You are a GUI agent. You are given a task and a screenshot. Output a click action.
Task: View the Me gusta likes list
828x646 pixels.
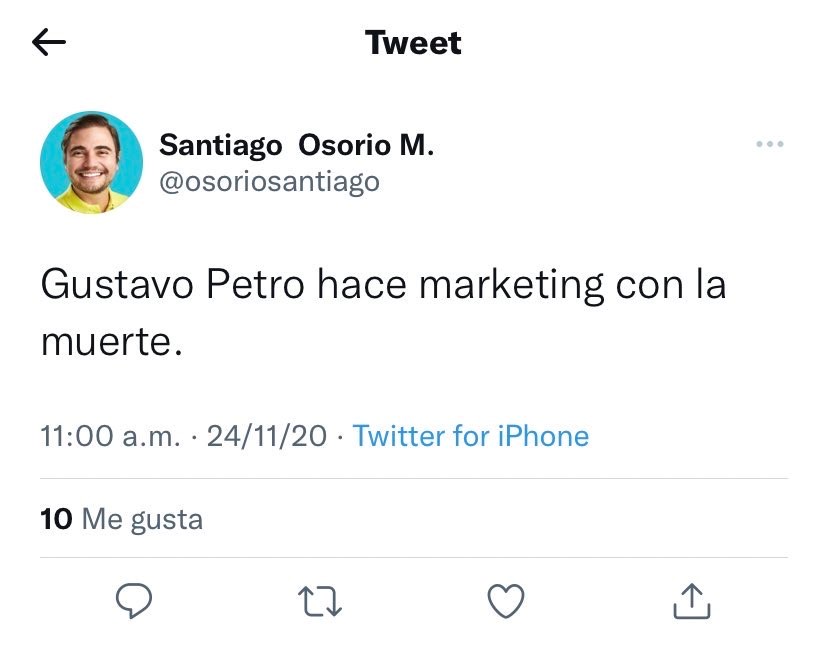141,519
